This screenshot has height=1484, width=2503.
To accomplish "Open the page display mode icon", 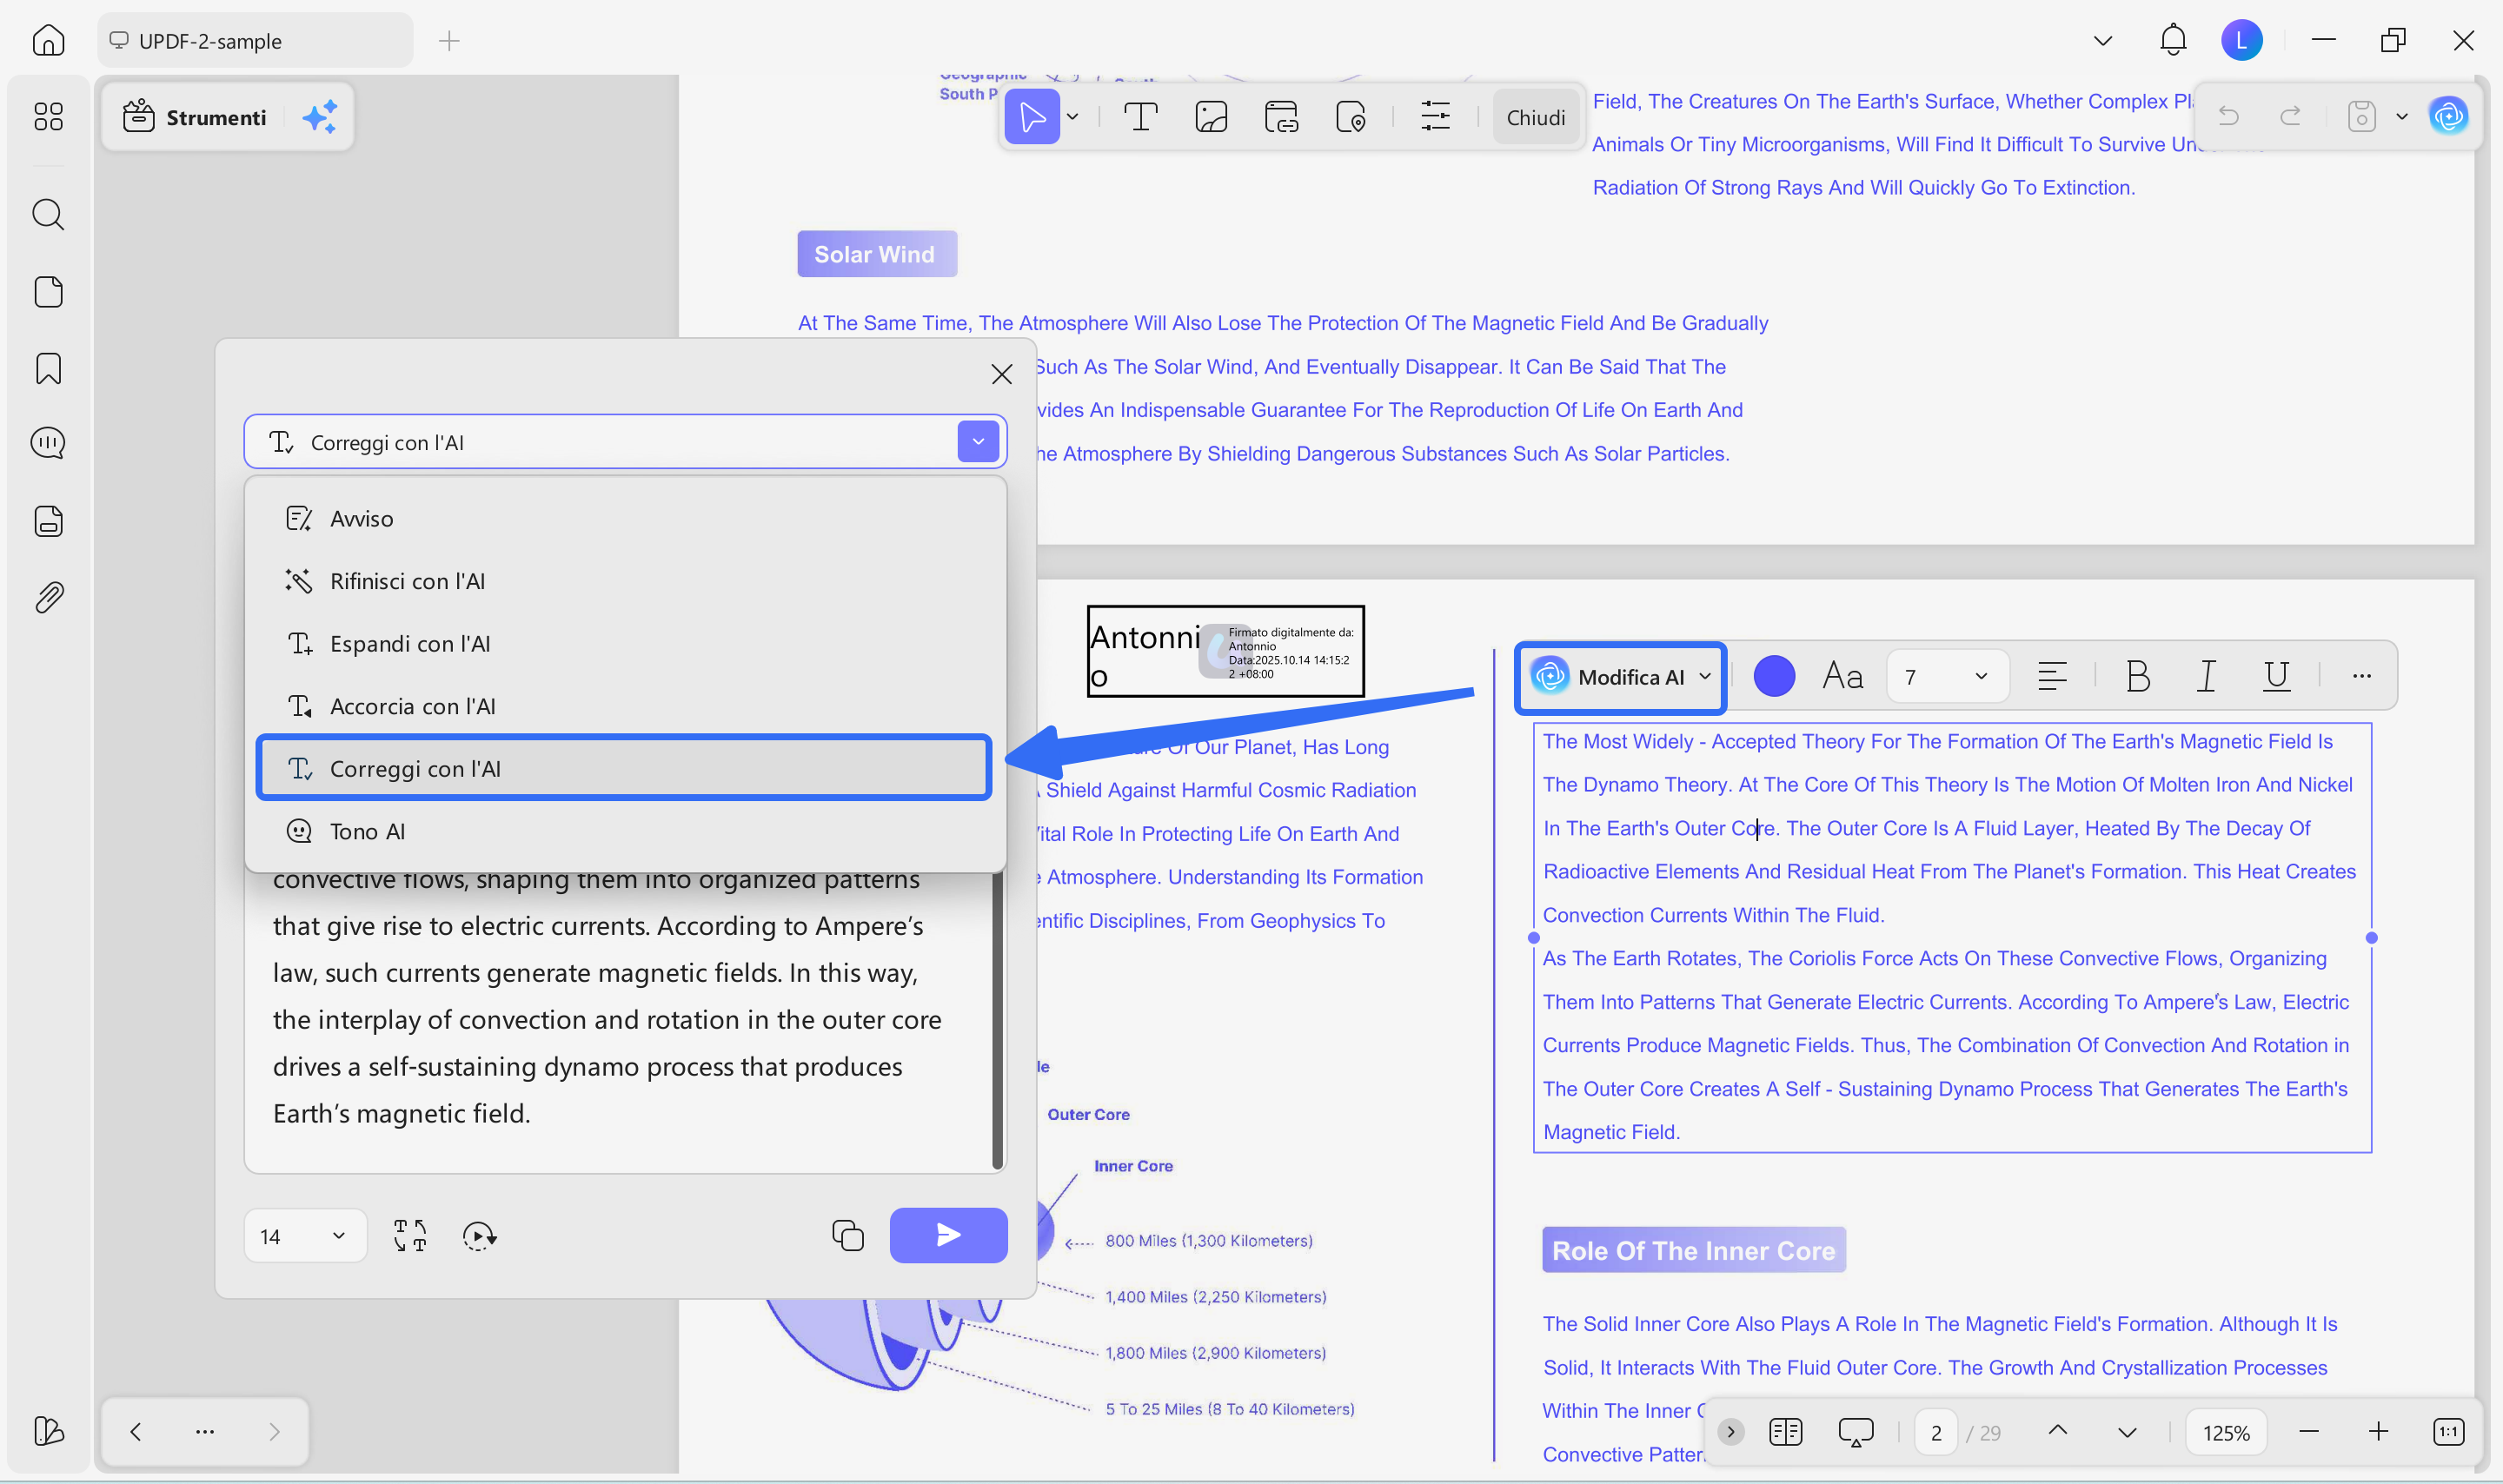I will coord(1785,1431).
